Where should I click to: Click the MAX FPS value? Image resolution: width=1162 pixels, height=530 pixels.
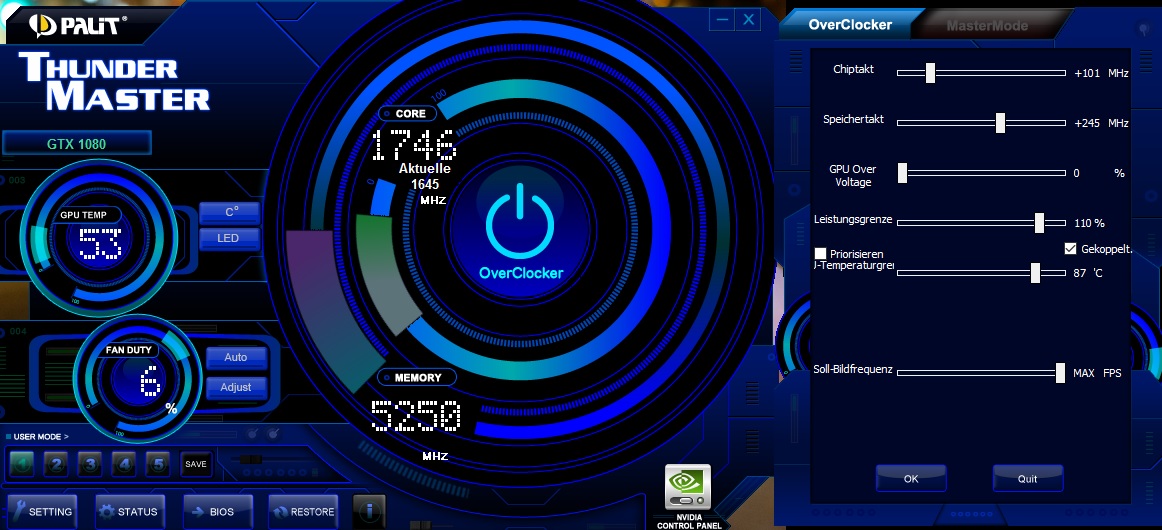coord(1098,373)
